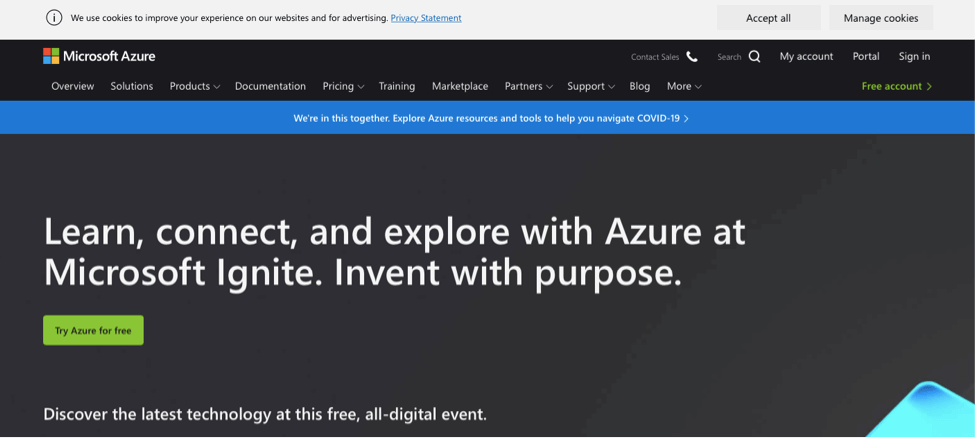Click the Search magnifier icon
This screenshot has width=975, height=438.
tap(754, 57)
